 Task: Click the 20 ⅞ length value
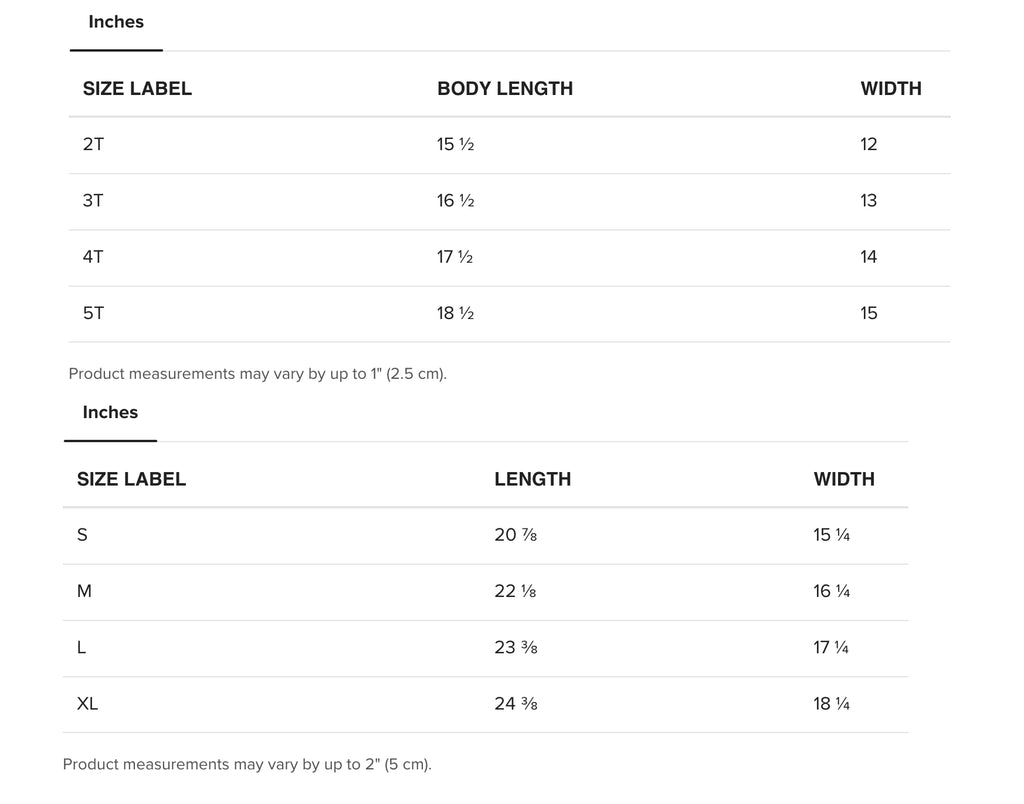[x=515, y=535]
